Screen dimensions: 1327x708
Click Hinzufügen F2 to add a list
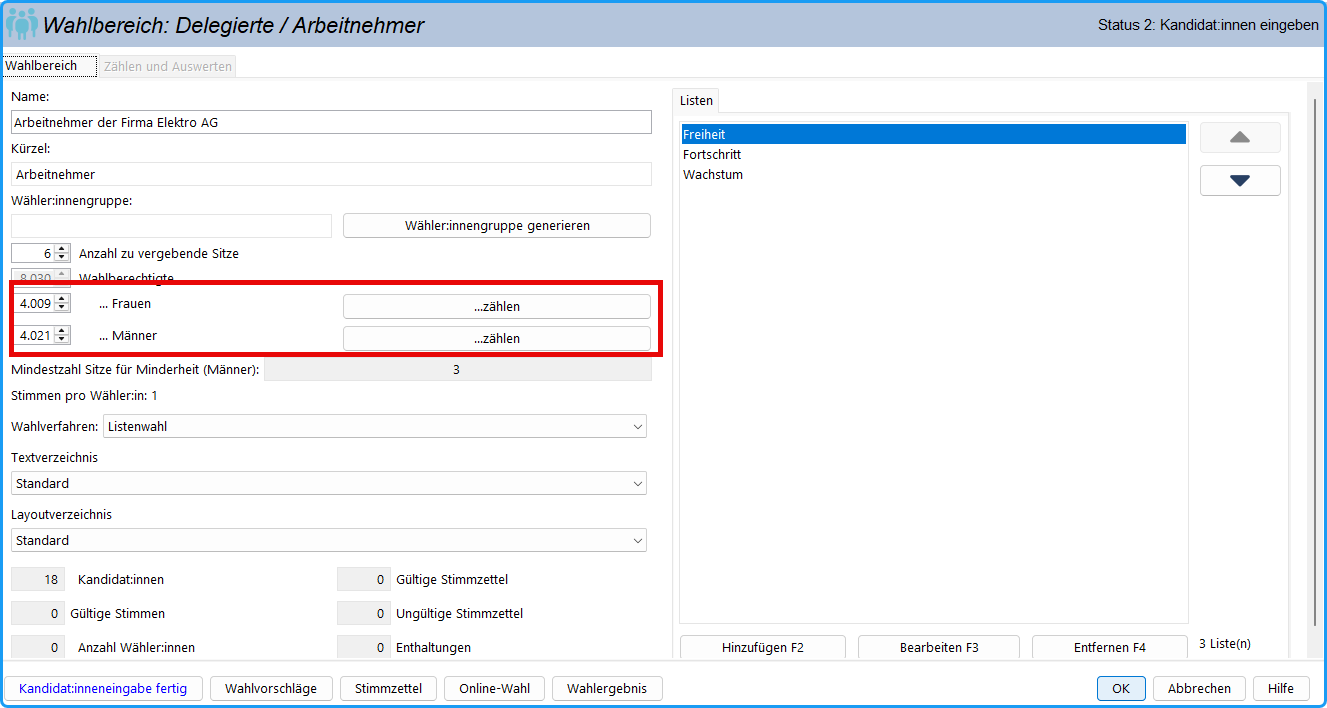click(x=763, y=647)
